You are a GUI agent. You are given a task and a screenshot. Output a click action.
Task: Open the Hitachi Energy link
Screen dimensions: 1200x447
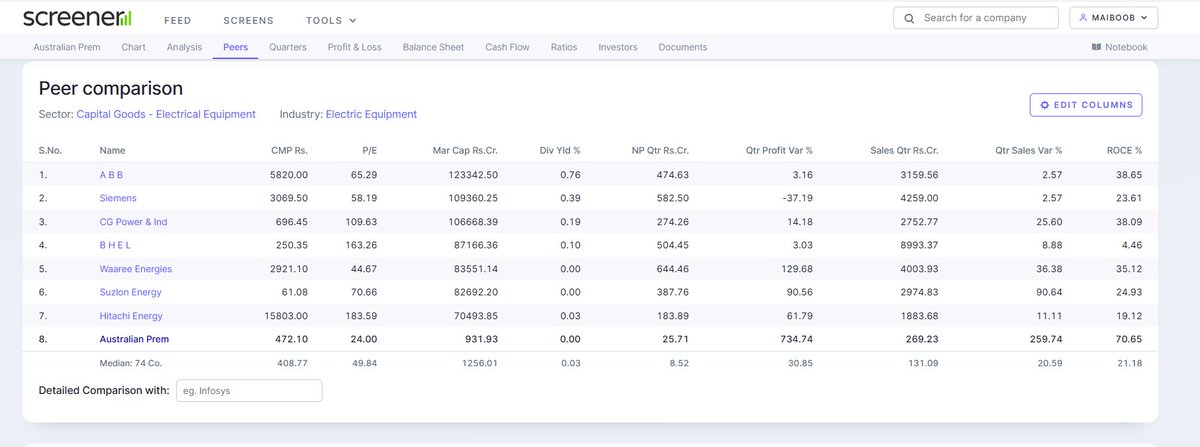(x=131, y=316)
